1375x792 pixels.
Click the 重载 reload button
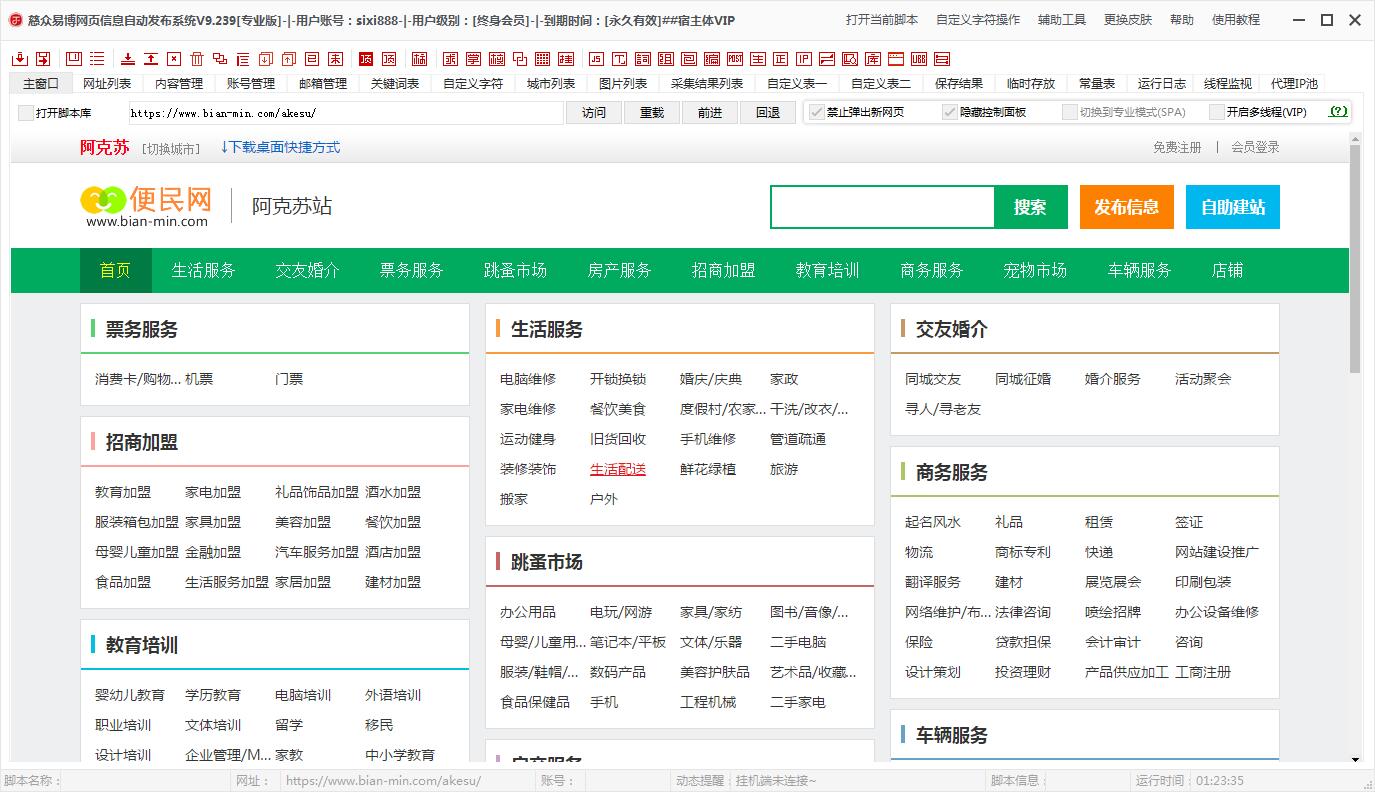(x=652, y=113)
